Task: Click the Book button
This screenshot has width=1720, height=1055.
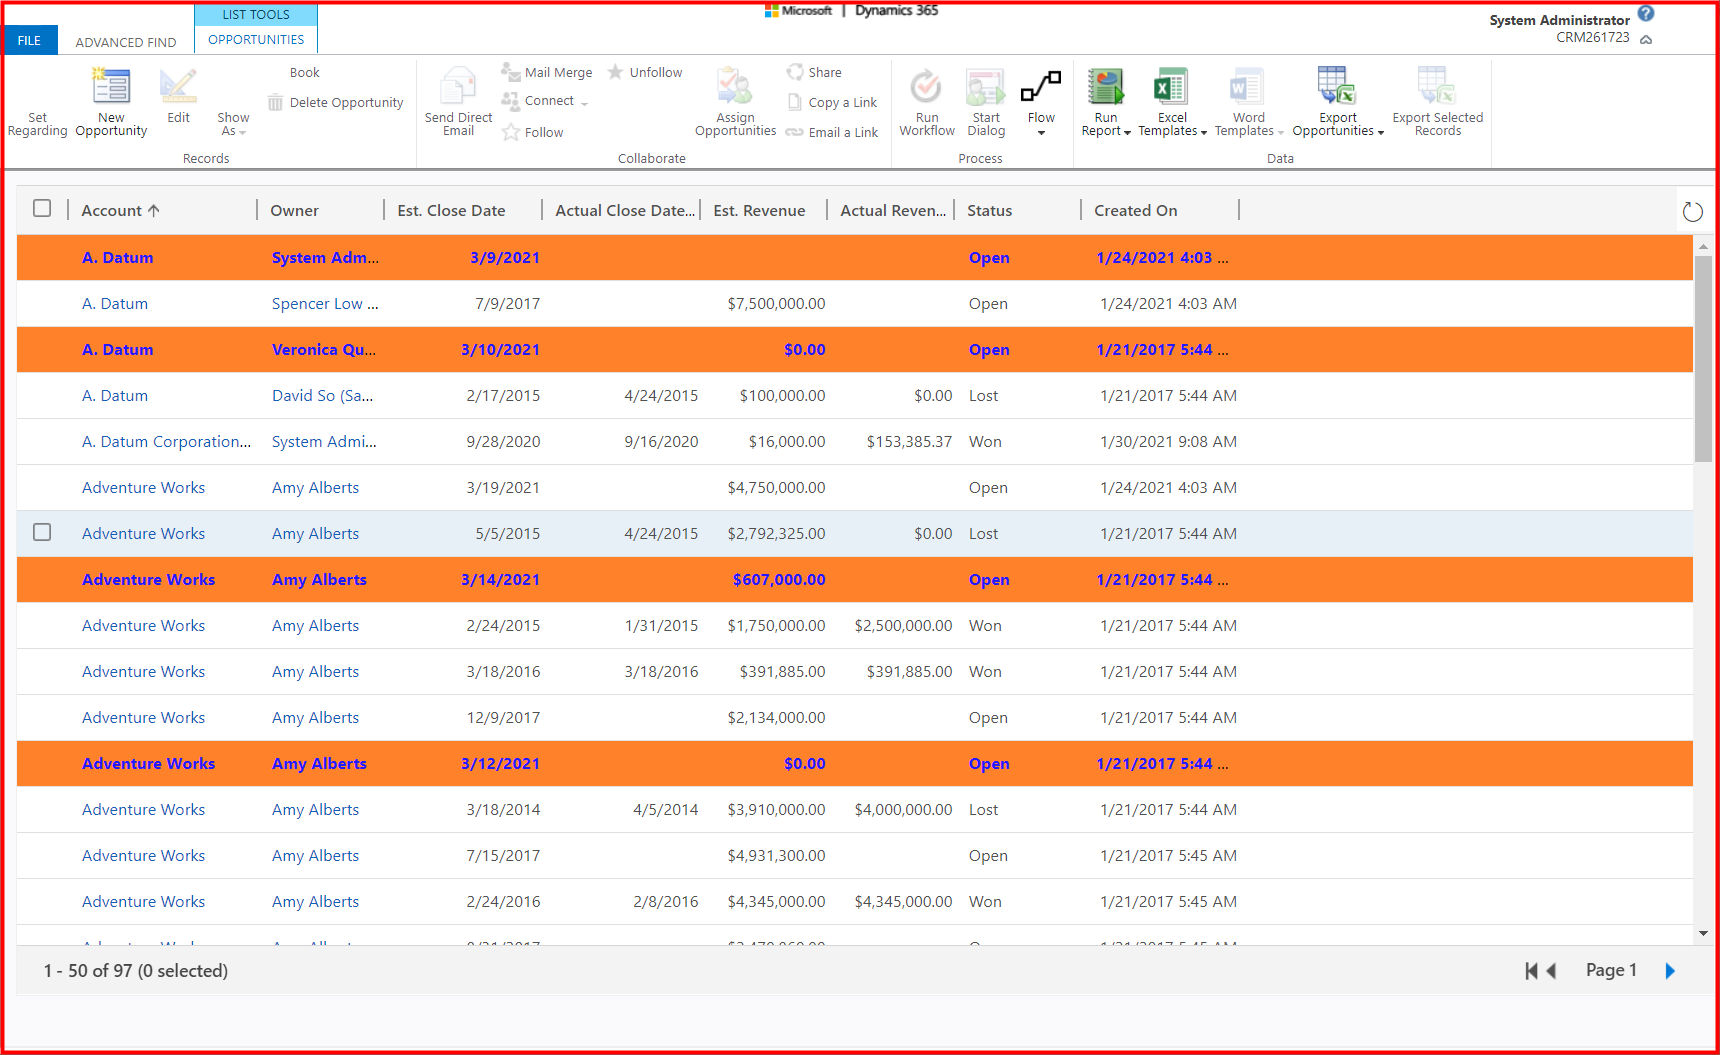Action: point(304,72)
